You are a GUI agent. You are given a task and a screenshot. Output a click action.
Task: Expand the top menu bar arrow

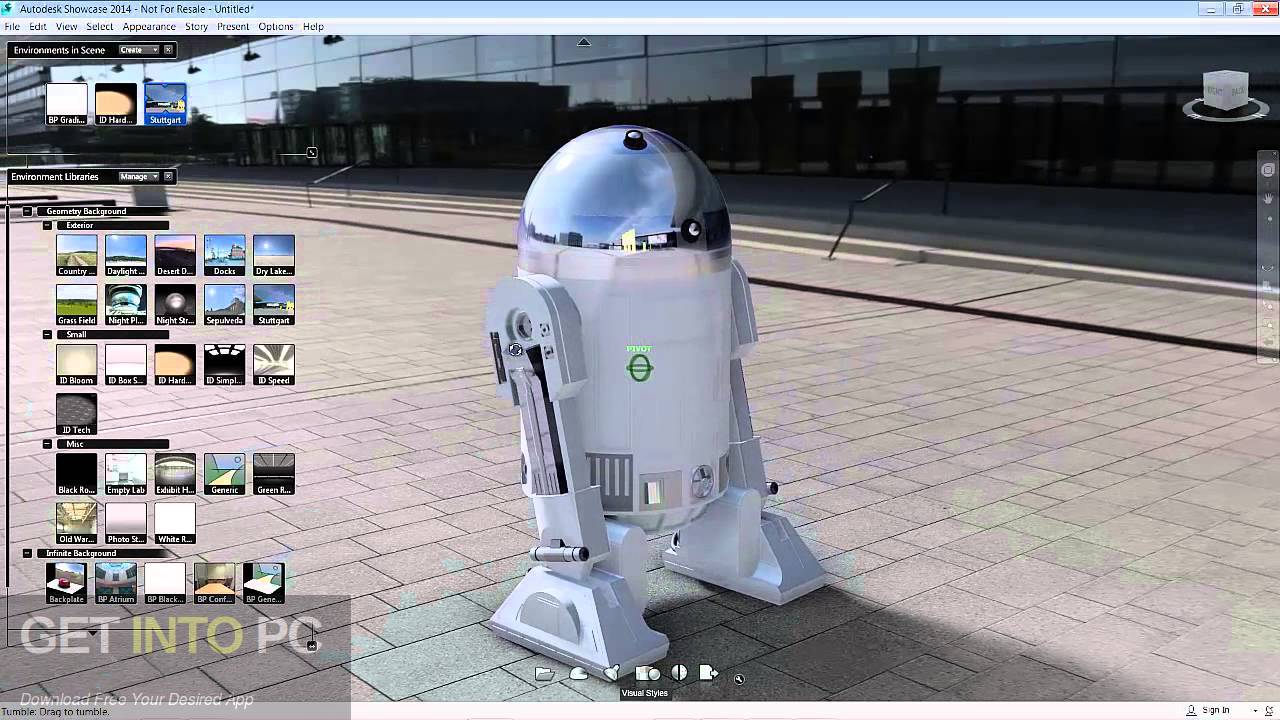pyautogui.click(x=584, y=42)
